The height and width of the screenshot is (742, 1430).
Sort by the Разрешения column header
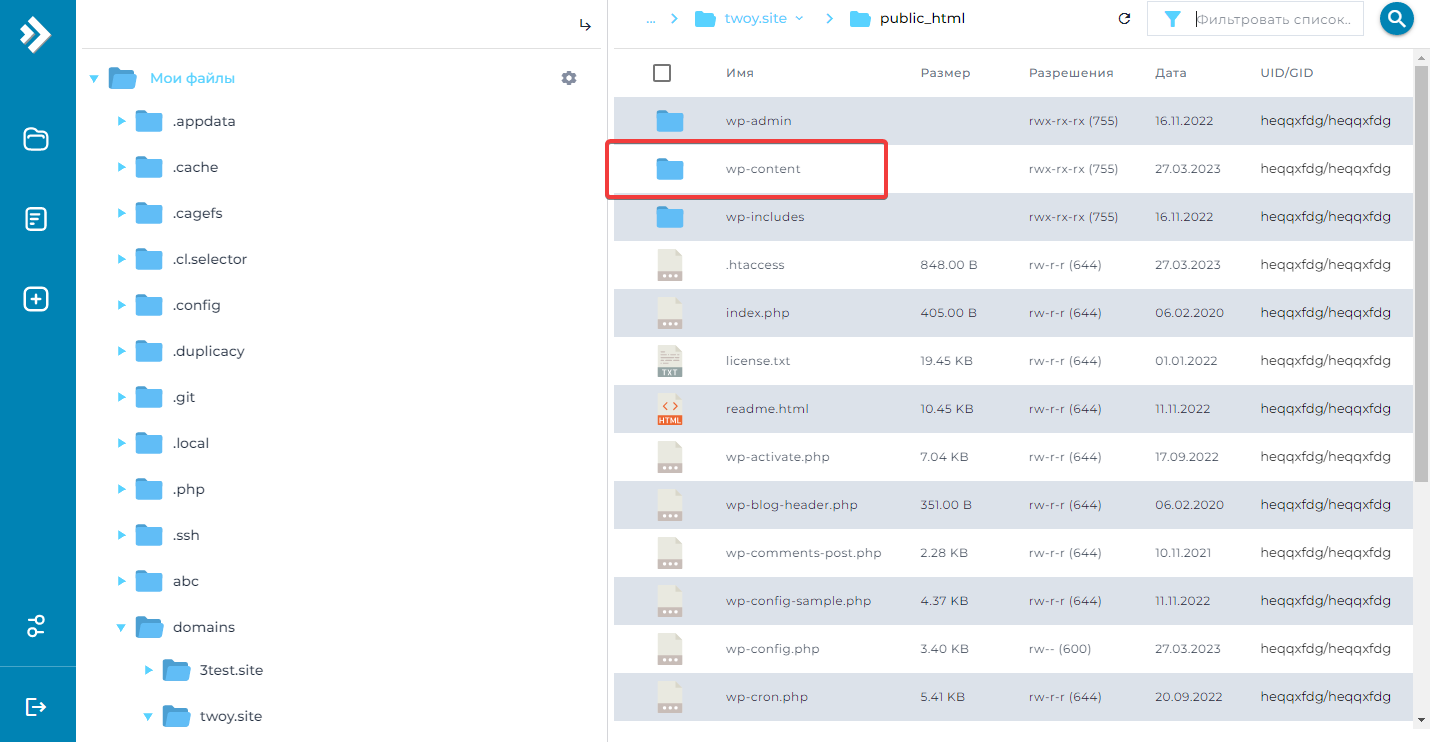[x=1071, y=73]
